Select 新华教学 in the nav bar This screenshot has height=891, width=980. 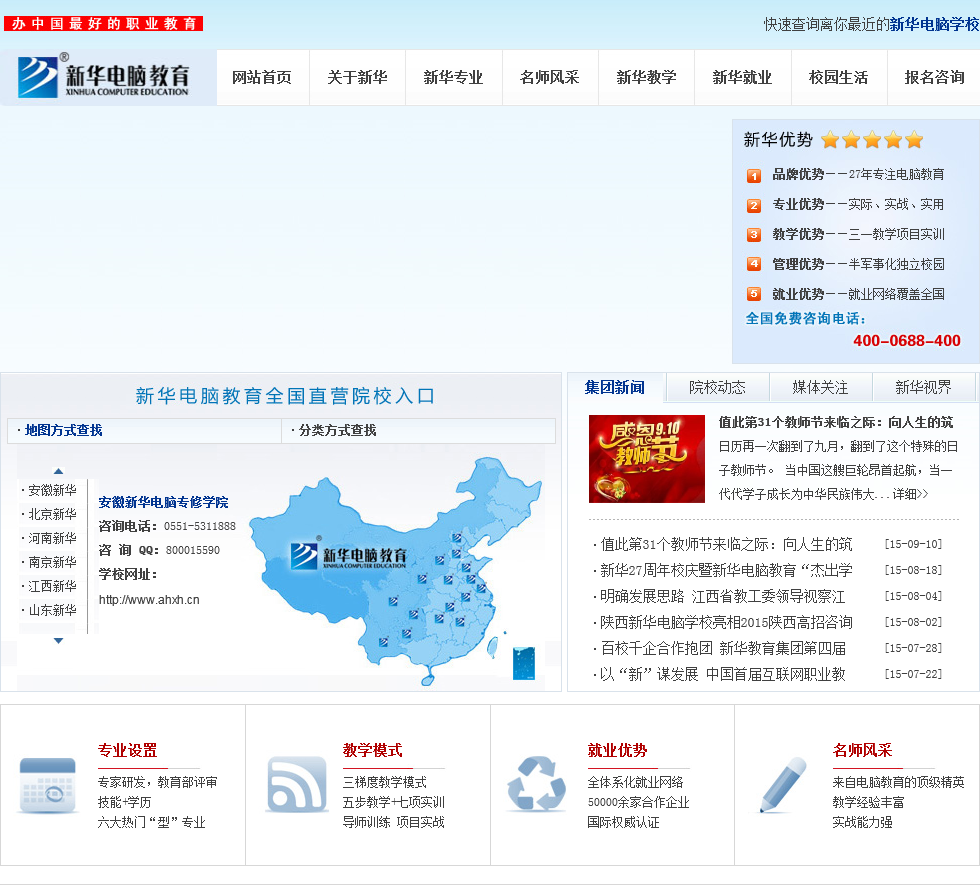(x=646, y=77)
